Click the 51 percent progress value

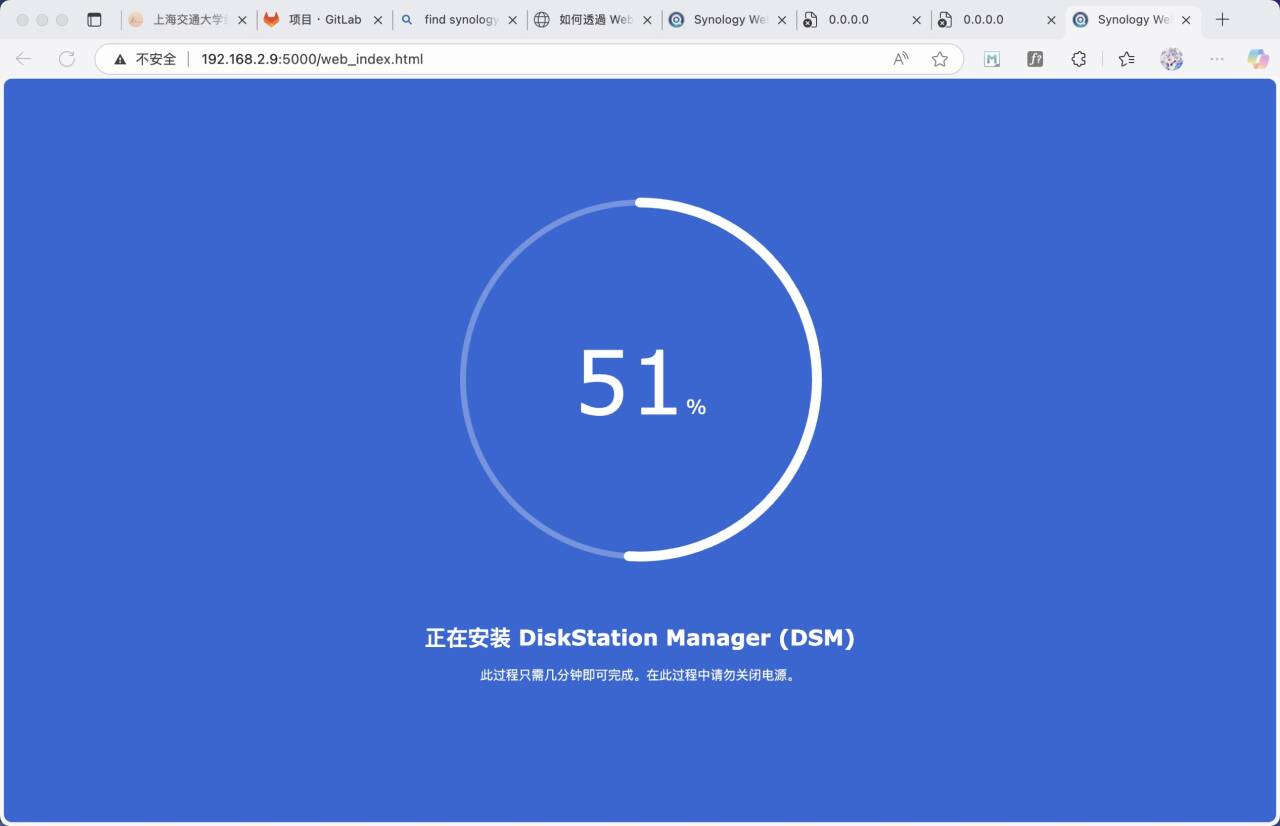click(x=642, y=383)
